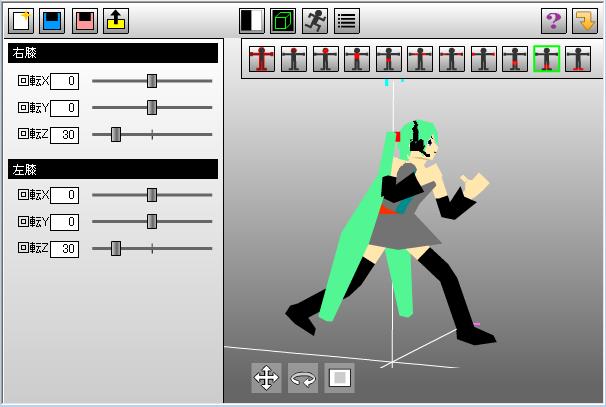Select the red thighs figure icon
Image resolution: width=606 pixels, height=407 pixels.
pos(515,59)
